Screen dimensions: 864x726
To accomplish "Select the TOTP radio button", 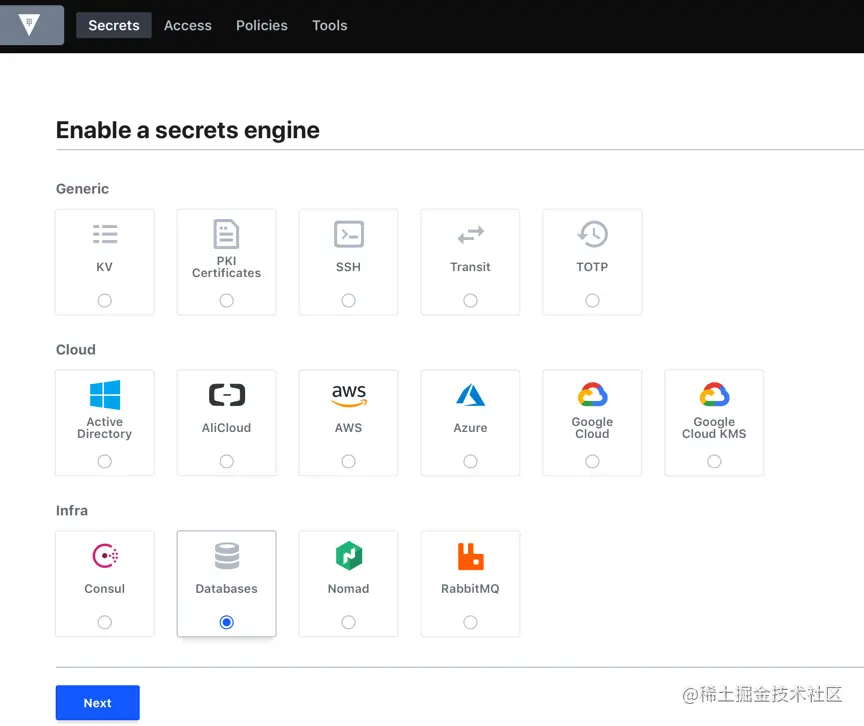I will point(592,300).
